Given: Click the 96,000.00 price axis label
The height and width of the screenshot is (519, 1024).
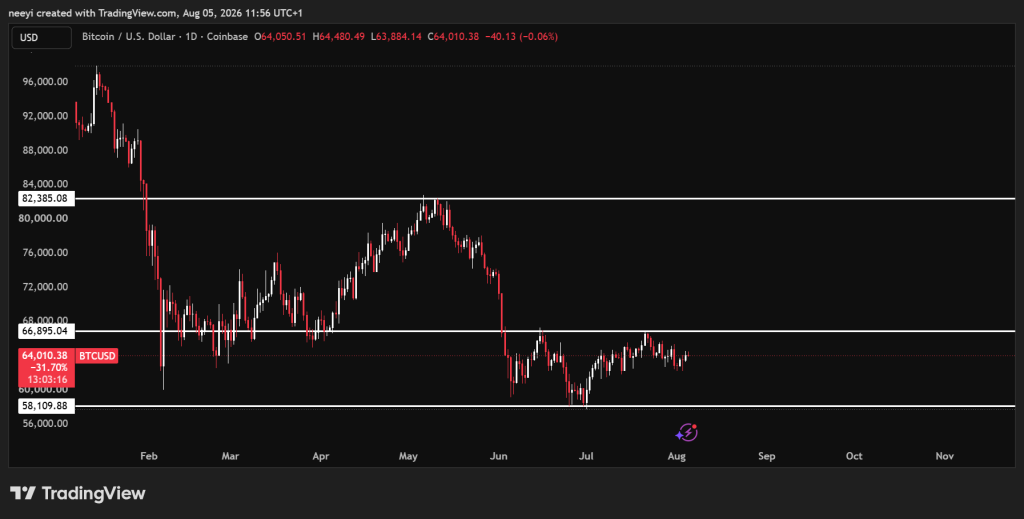Looking at the screenshot, I should (44, 82).
